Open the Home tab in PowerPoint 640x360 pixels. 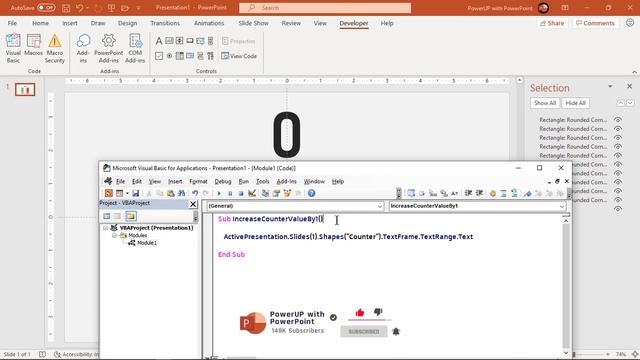(40, 23)
